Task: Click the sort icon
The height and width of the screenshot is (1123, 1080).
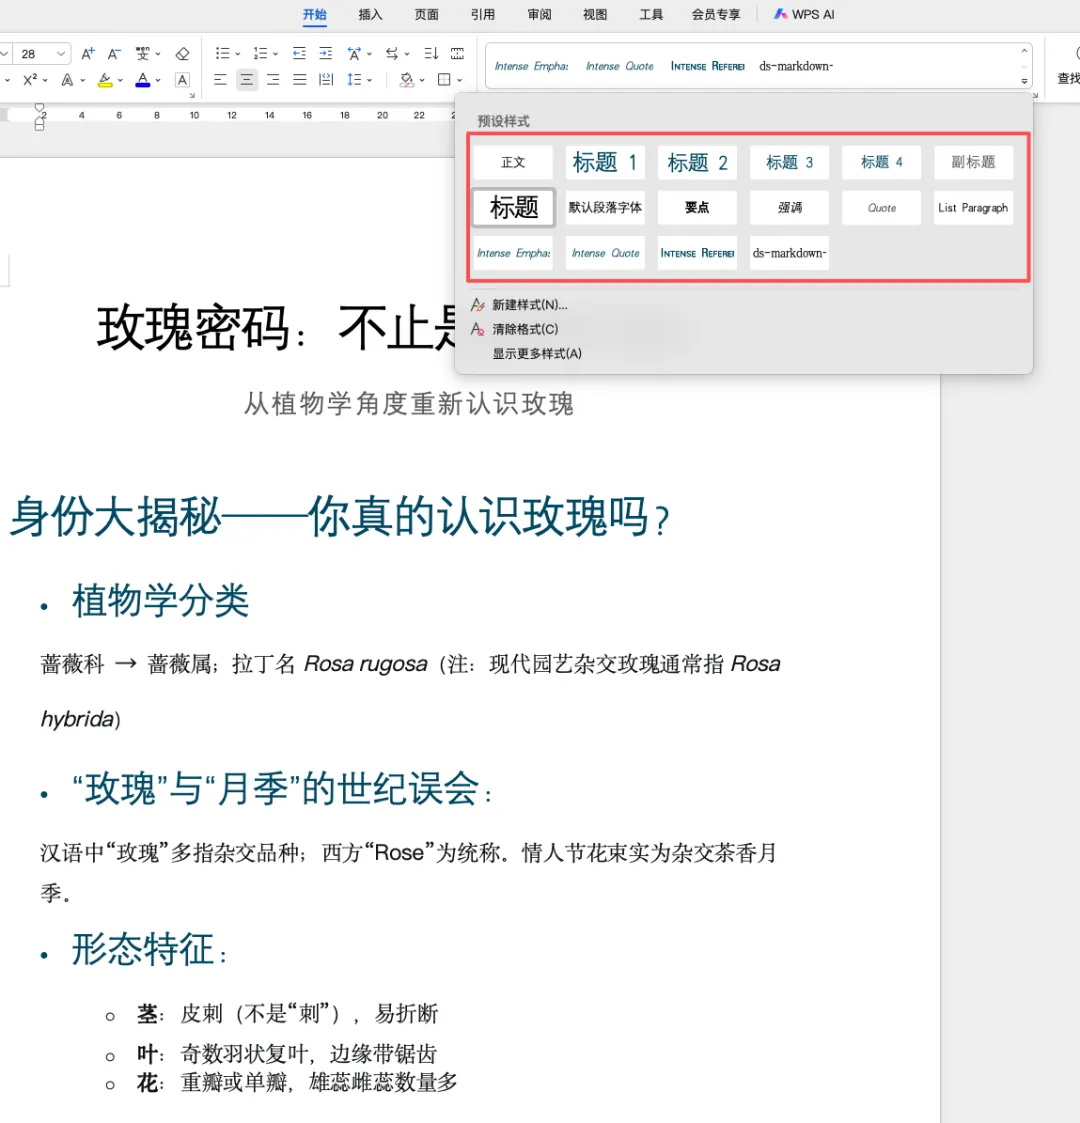Action: (431, 54)
